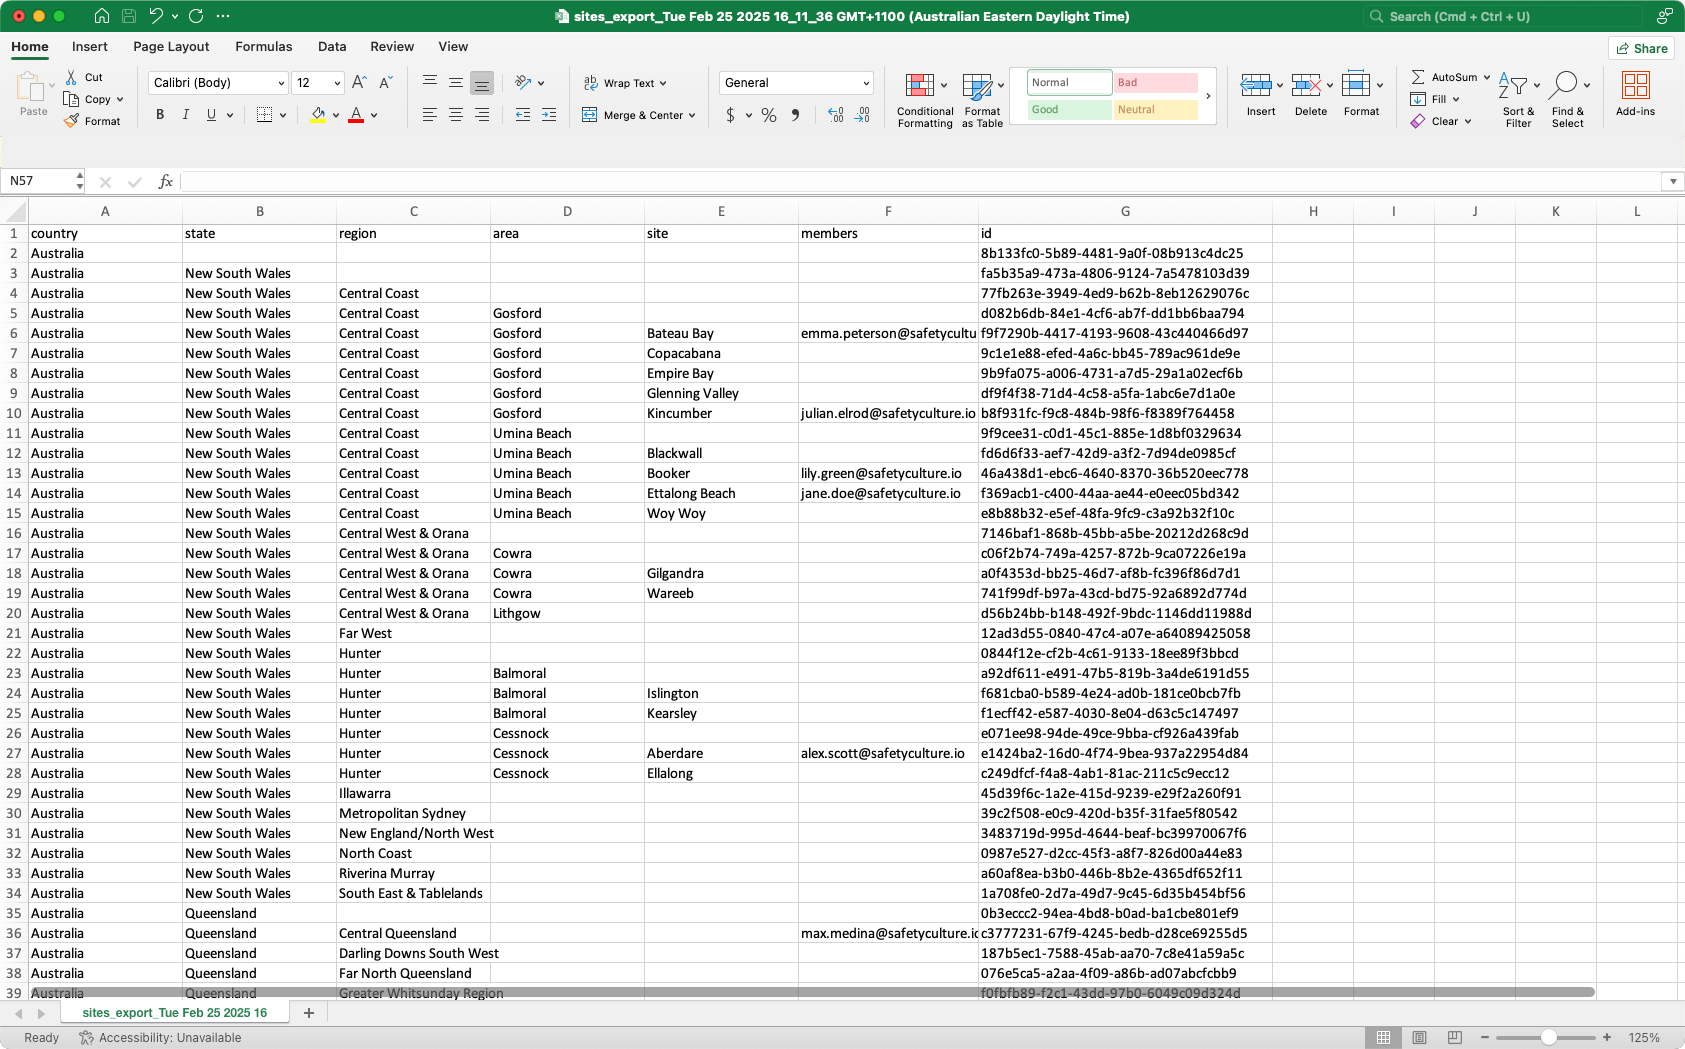This screenshot has width=1685, height=1049.
Task: Open the Insert ribbon tab
Action: (90, 47)
